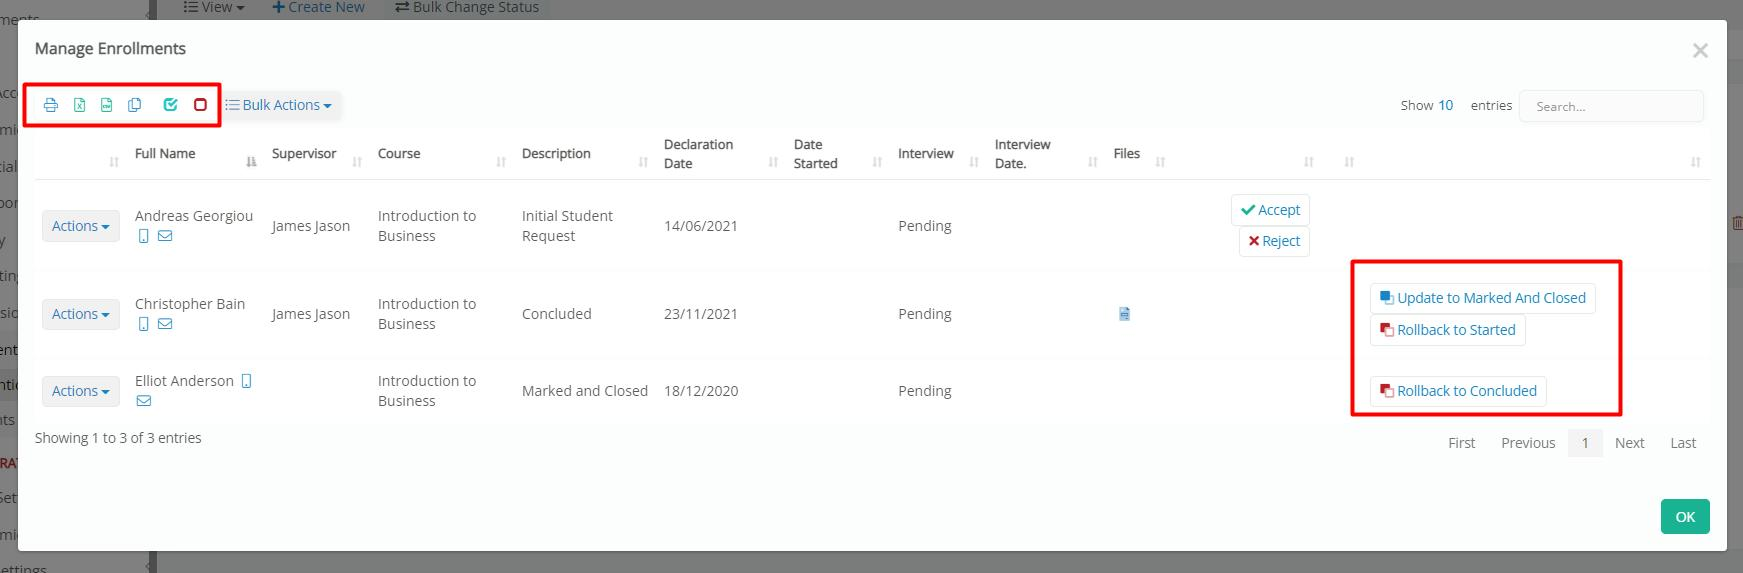The width and height of the screenshot is (1743, 573).
Task: Click the name Christopher Bain
Action: (190, 304)
